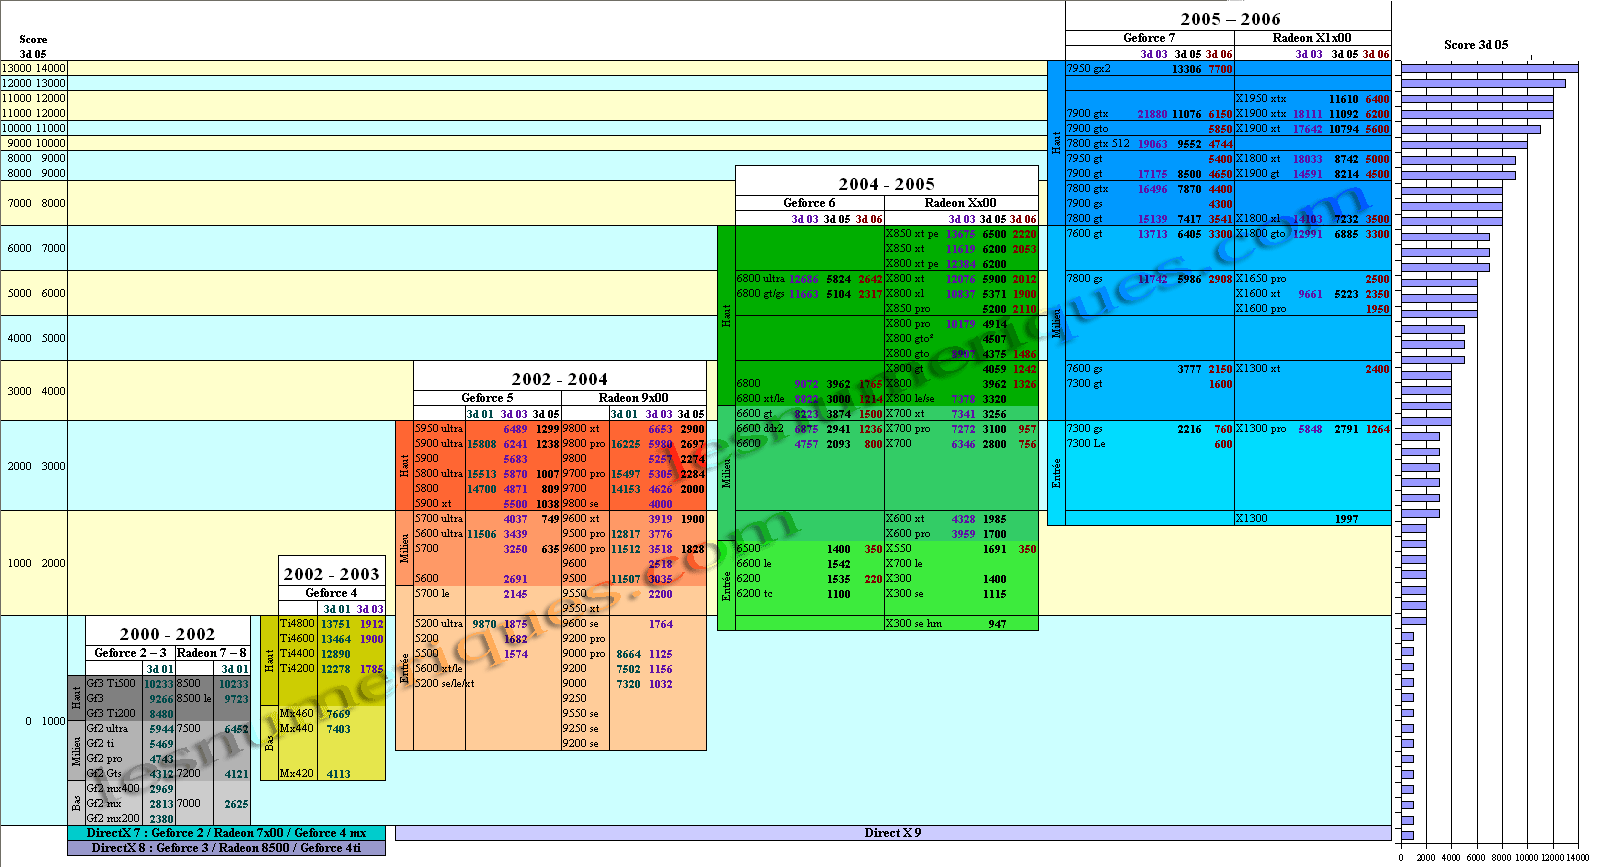Select the "Mx460" card entry
This screenshot has width=1599, height=867.
296,714
